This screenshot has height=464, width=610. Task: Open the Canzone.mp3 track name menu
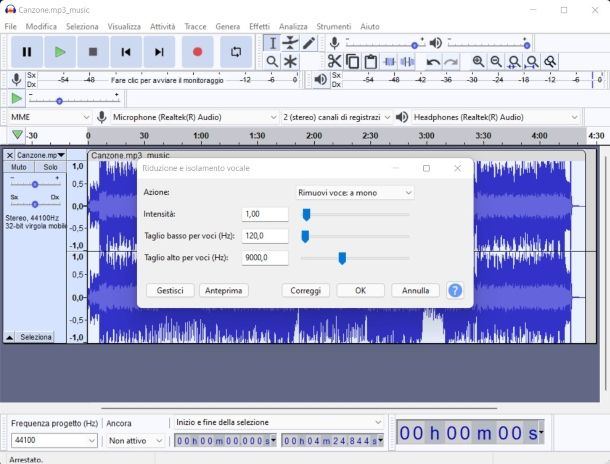(40, 155)
